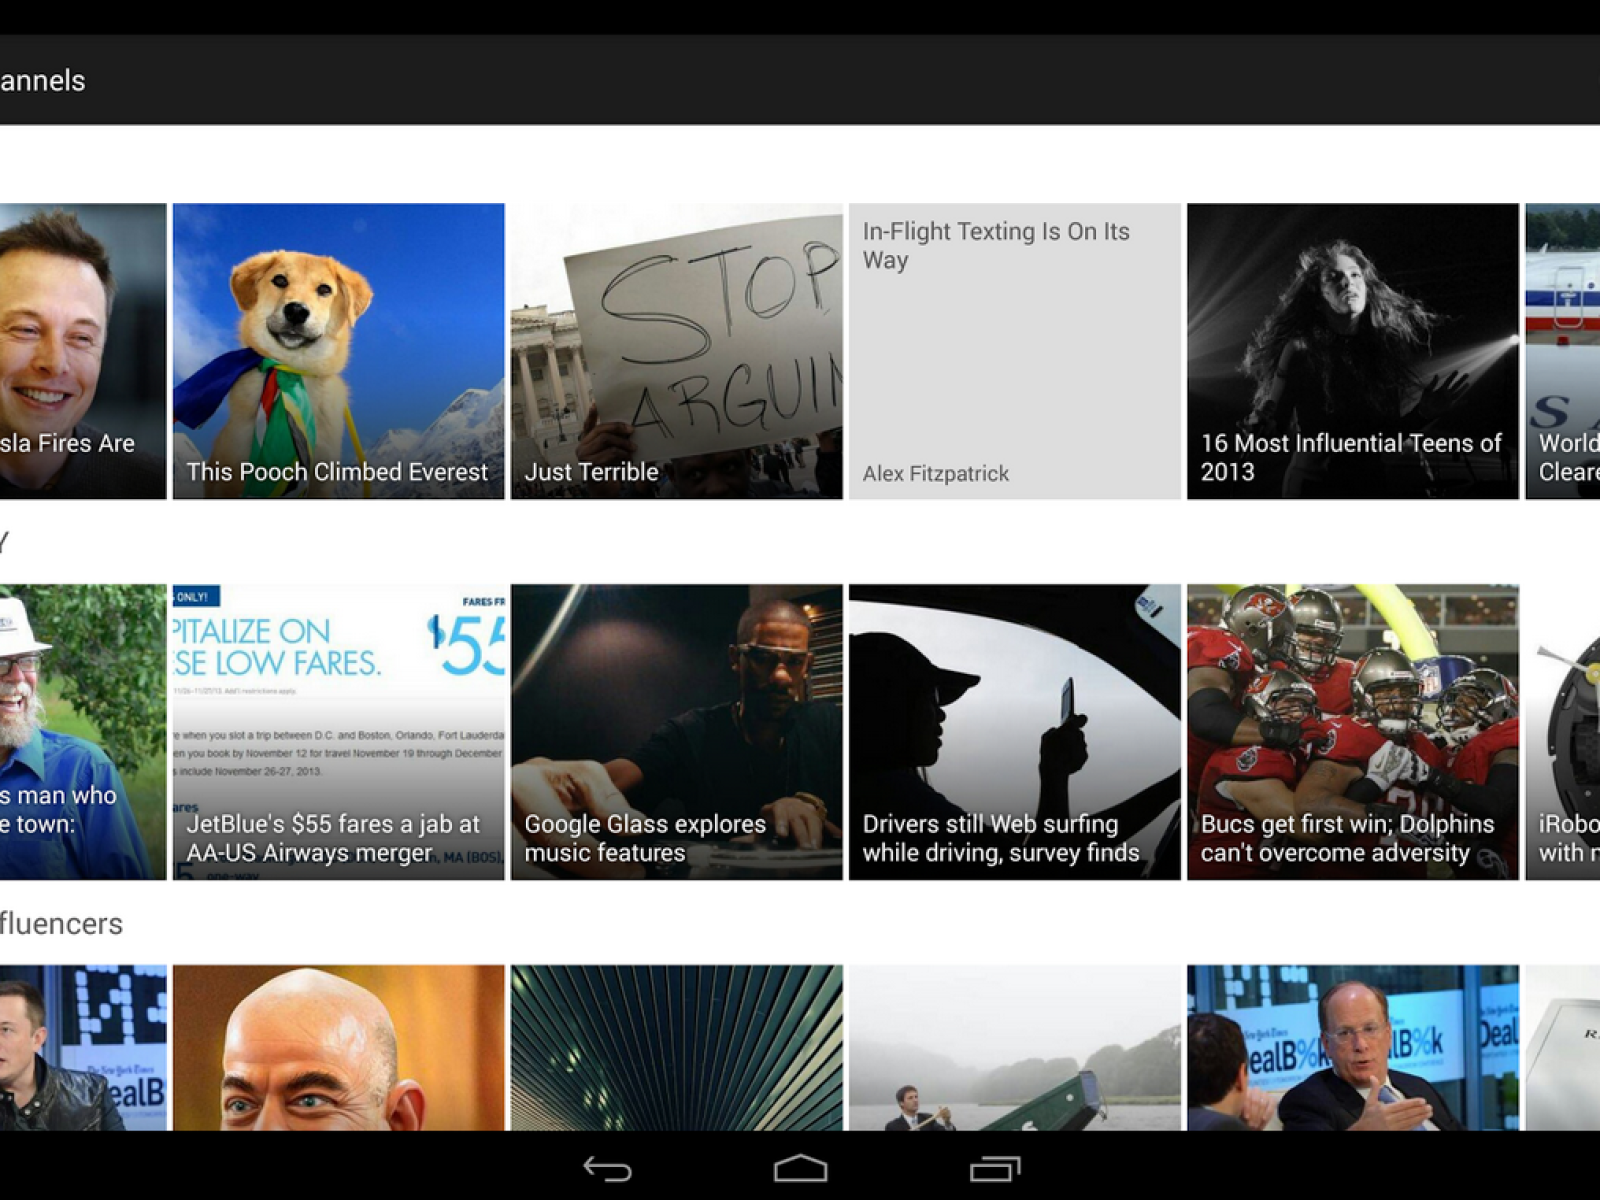Open the Tesla Fires story with smiling man
This screenshot has width=1600, height=1200.
(x=83, y=351)
